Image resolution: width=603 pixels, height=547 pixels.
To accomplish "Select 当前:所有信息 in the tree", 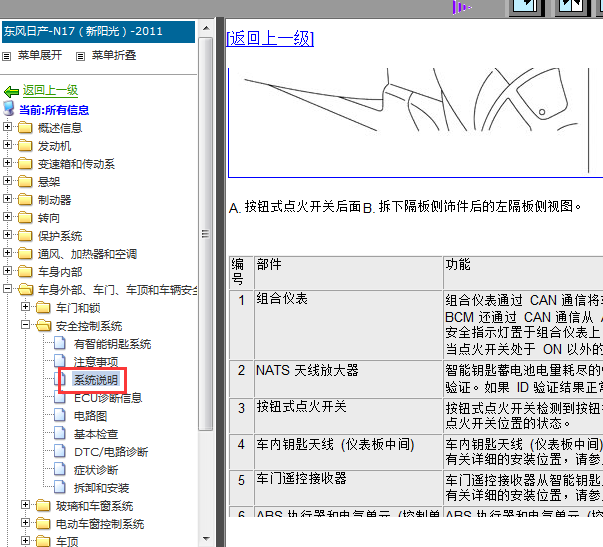I will pos(54,110).
